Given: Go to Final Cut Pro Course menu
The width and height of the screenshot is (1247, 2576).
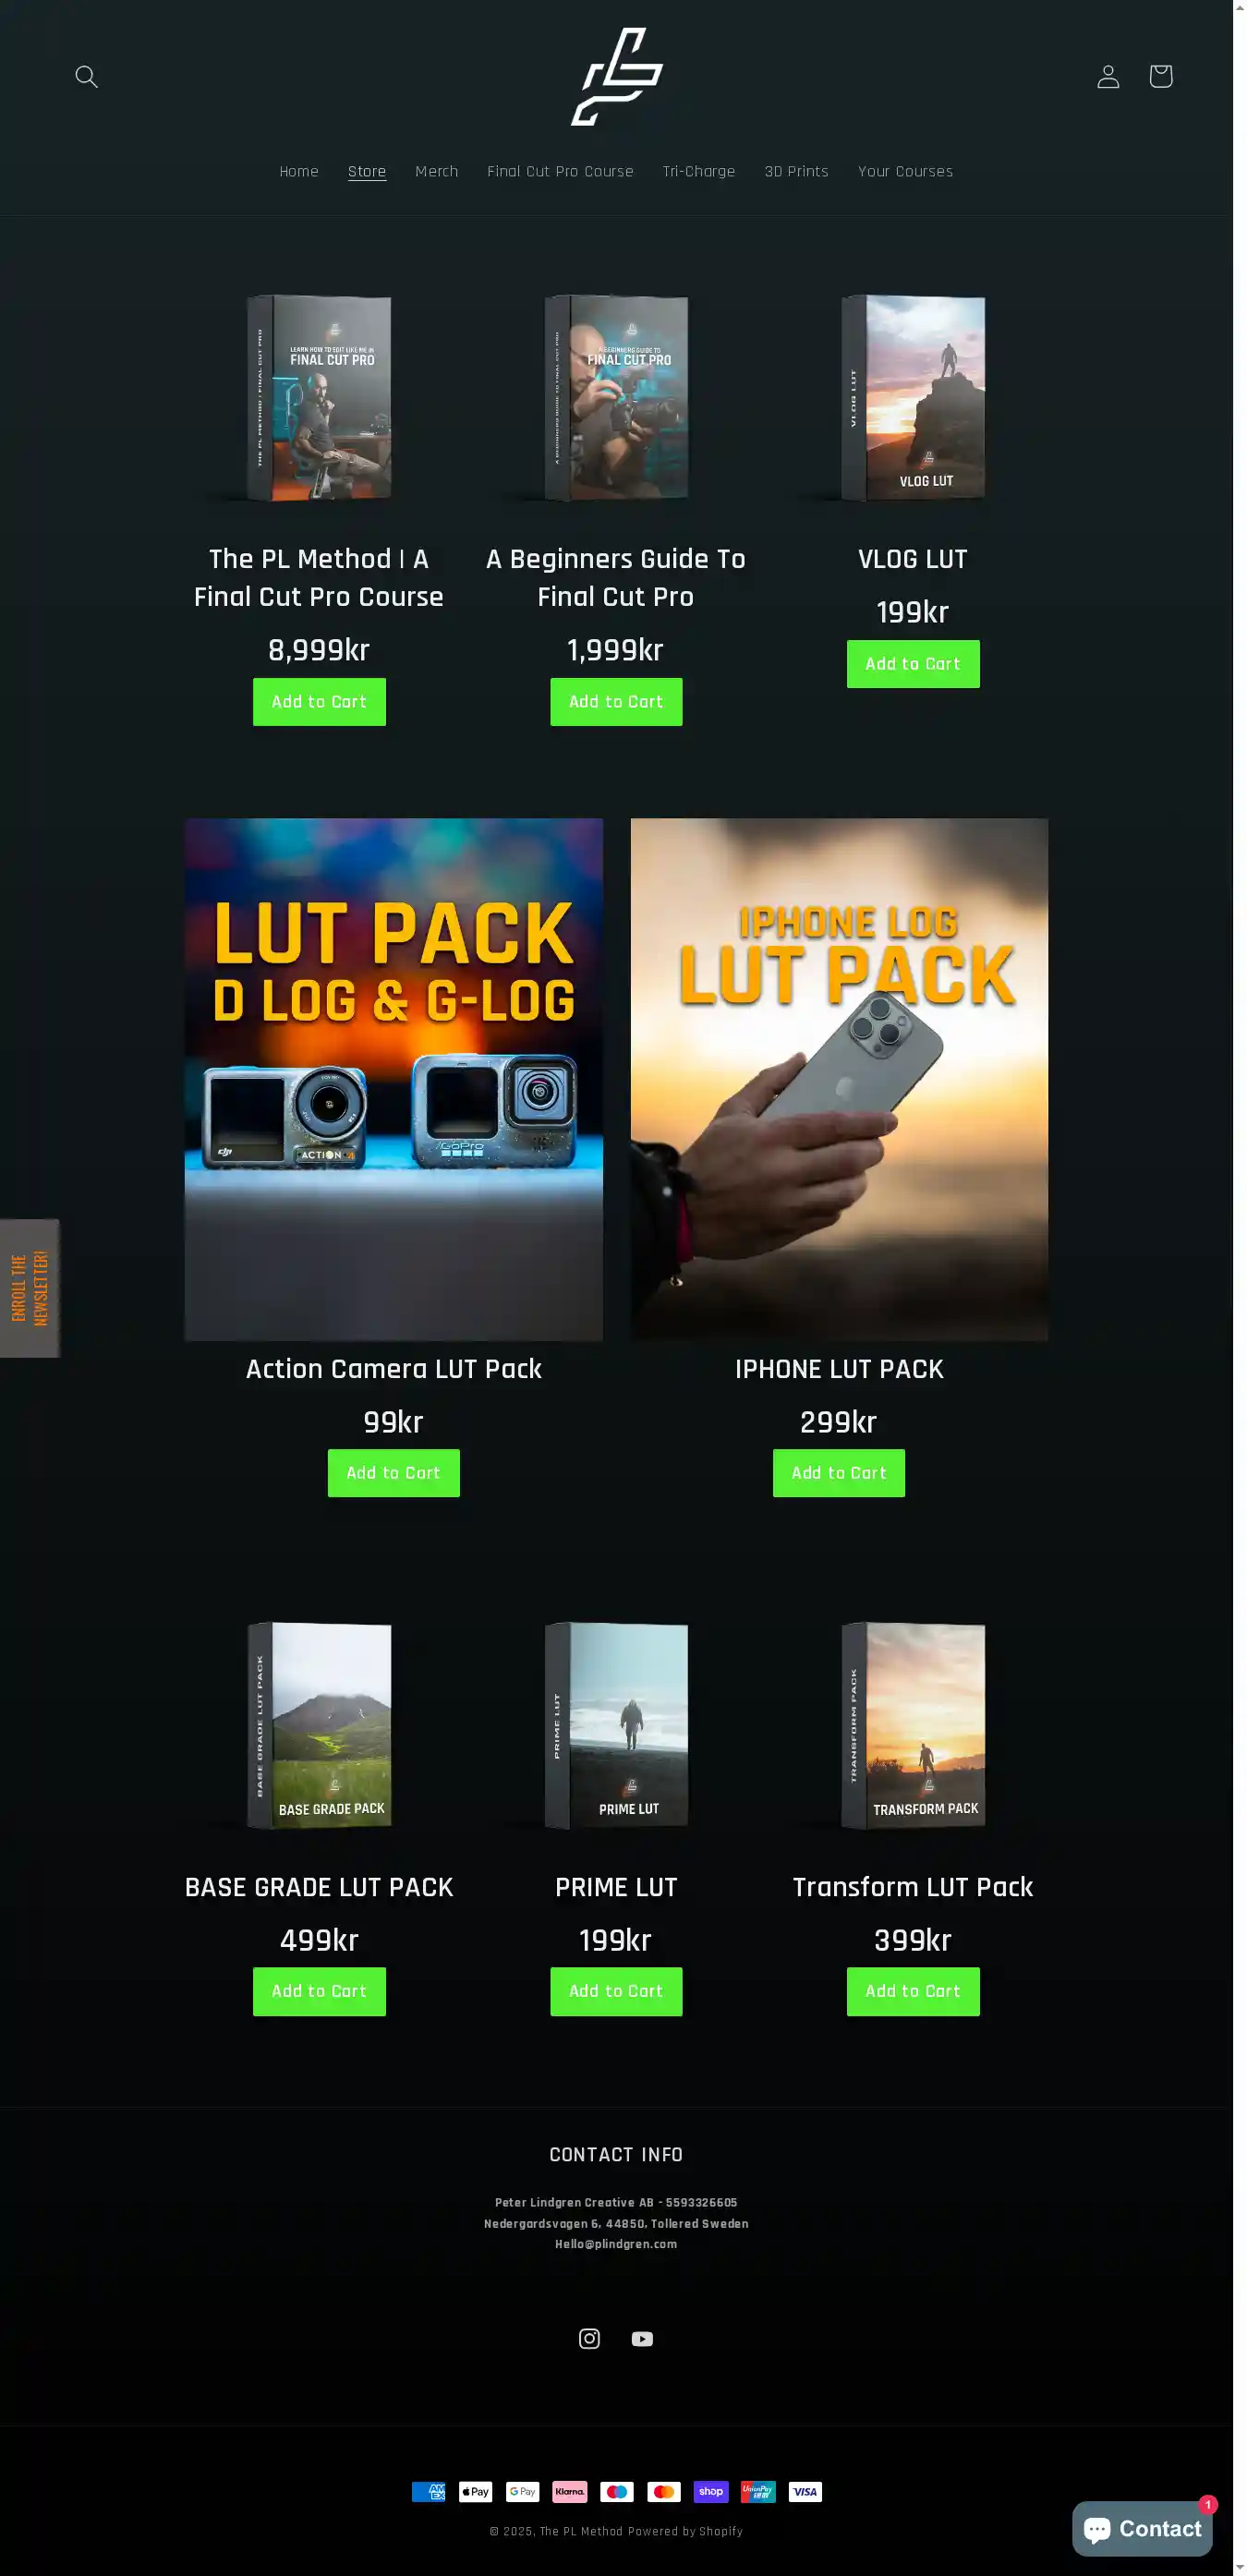Looking at the screenshot, I should 560,171.
